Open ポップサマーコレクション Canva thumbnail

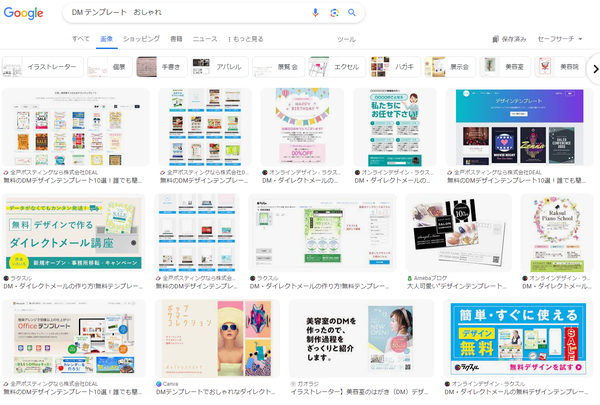click(x=217, y=338)
